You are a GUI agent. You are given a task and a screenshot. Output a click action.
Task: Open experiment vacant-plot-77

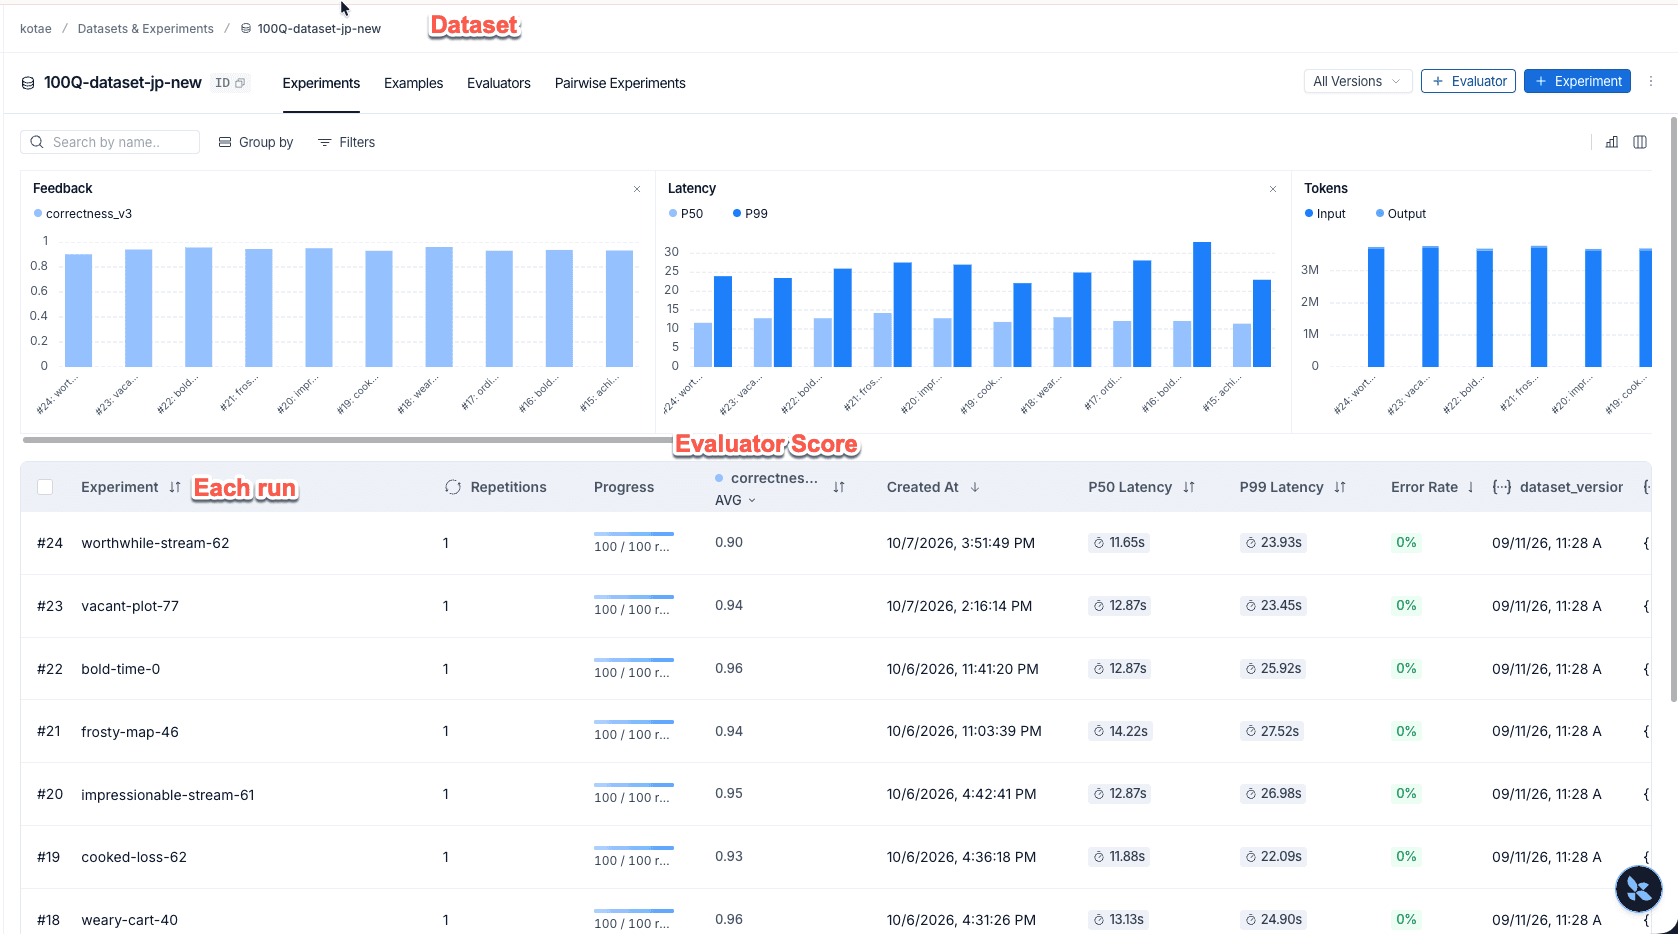130,606
